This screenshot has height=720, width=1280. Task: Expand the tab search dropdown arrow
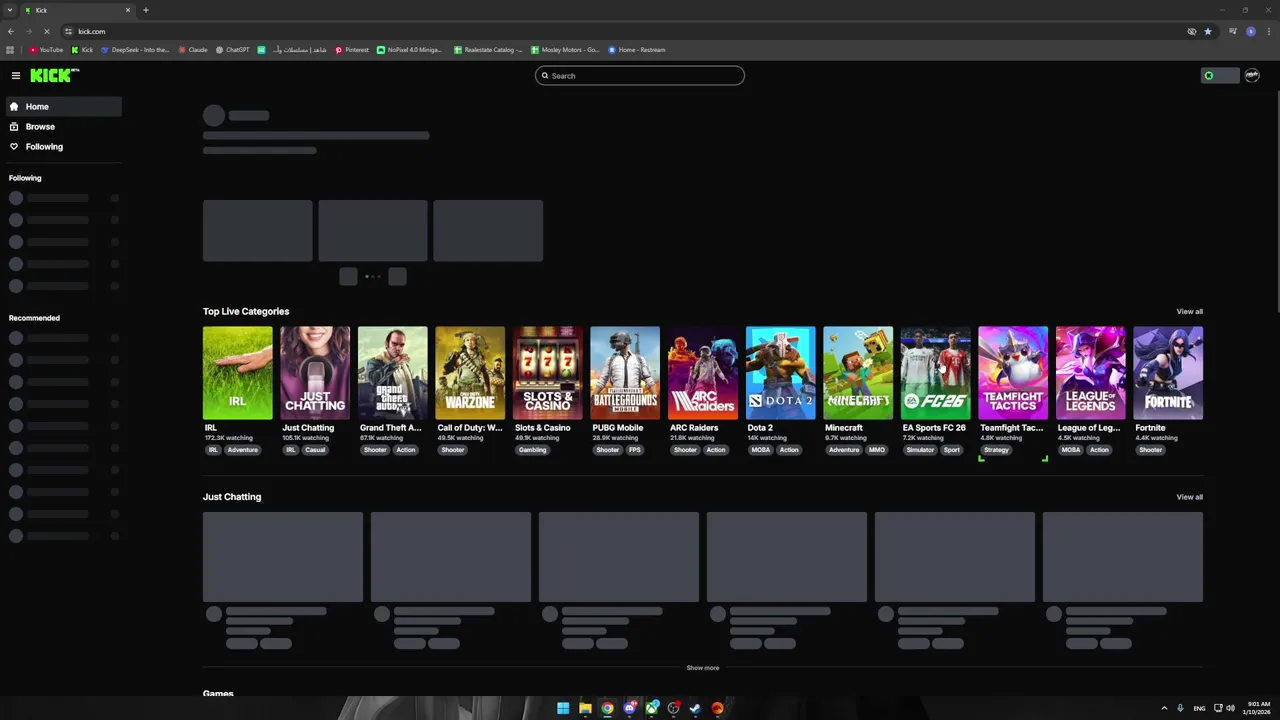[x=9, y=10]
